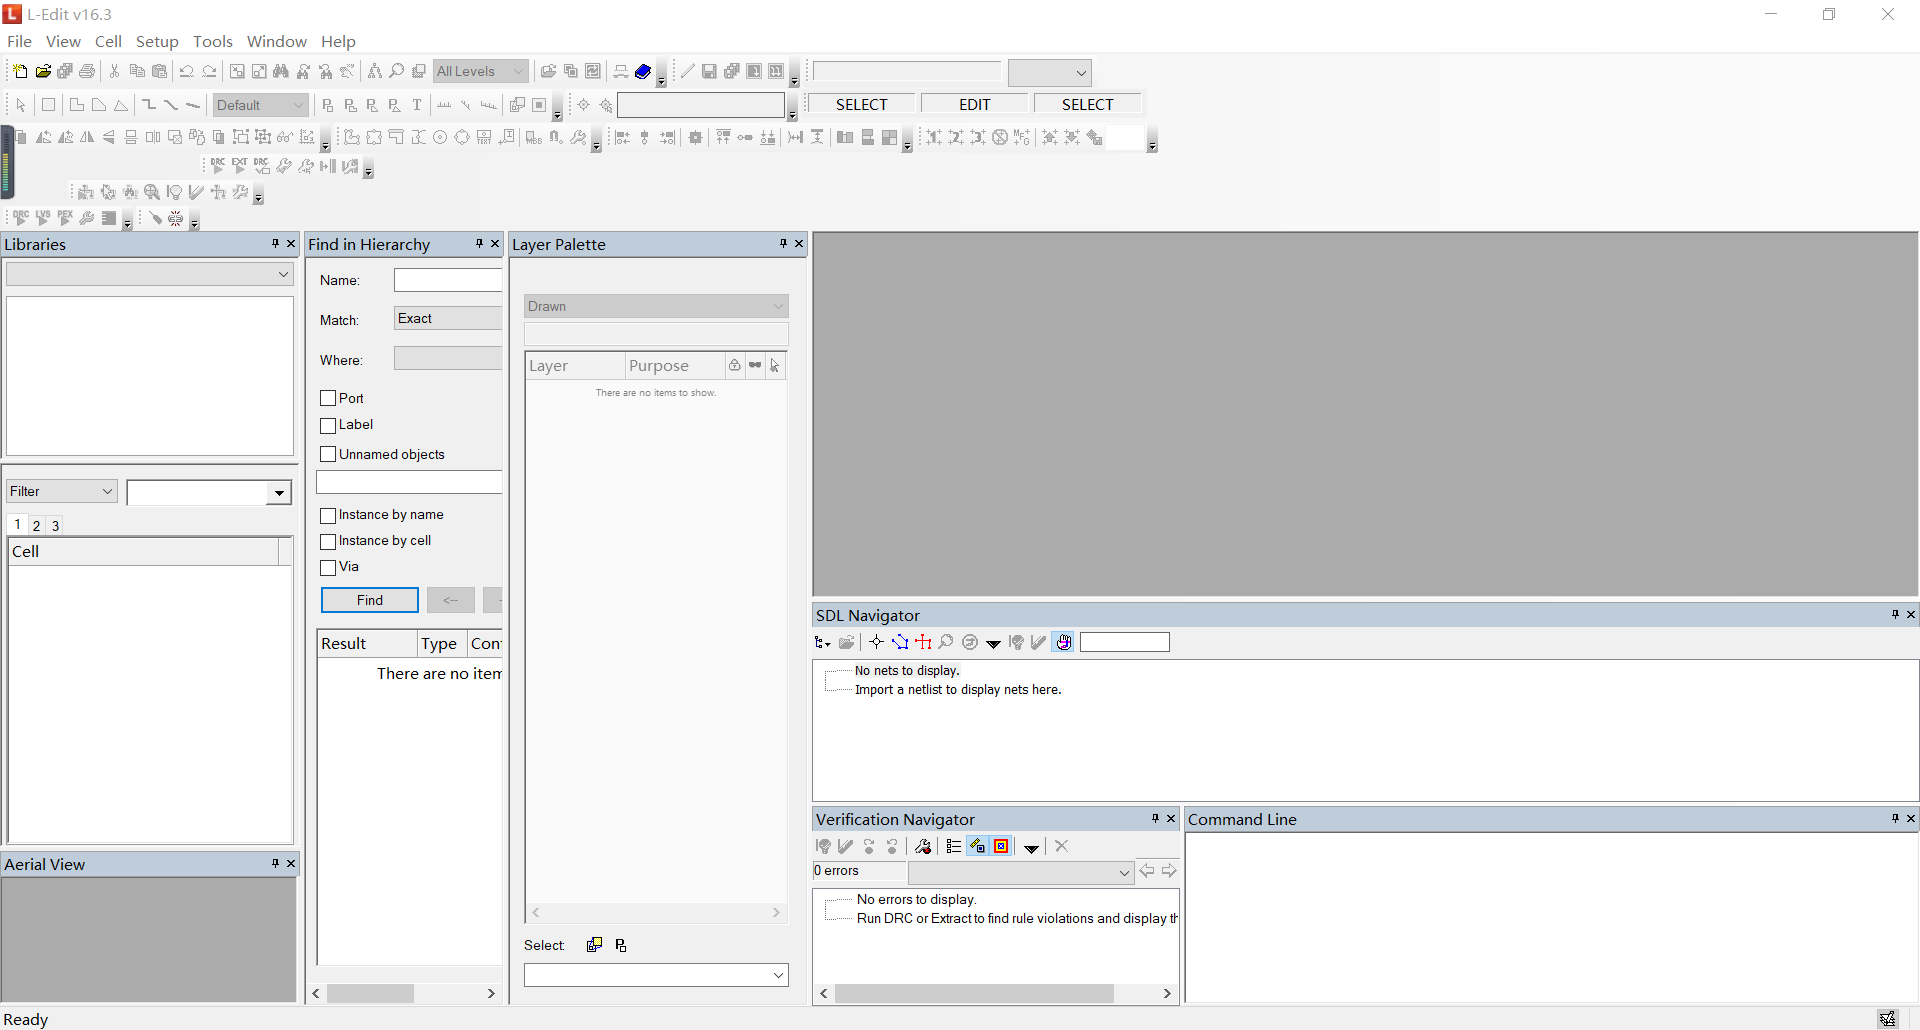Open the Filter dropdown in Libraries
The width and height of the screenshot is (1920, 1030).
coord(62,491)
